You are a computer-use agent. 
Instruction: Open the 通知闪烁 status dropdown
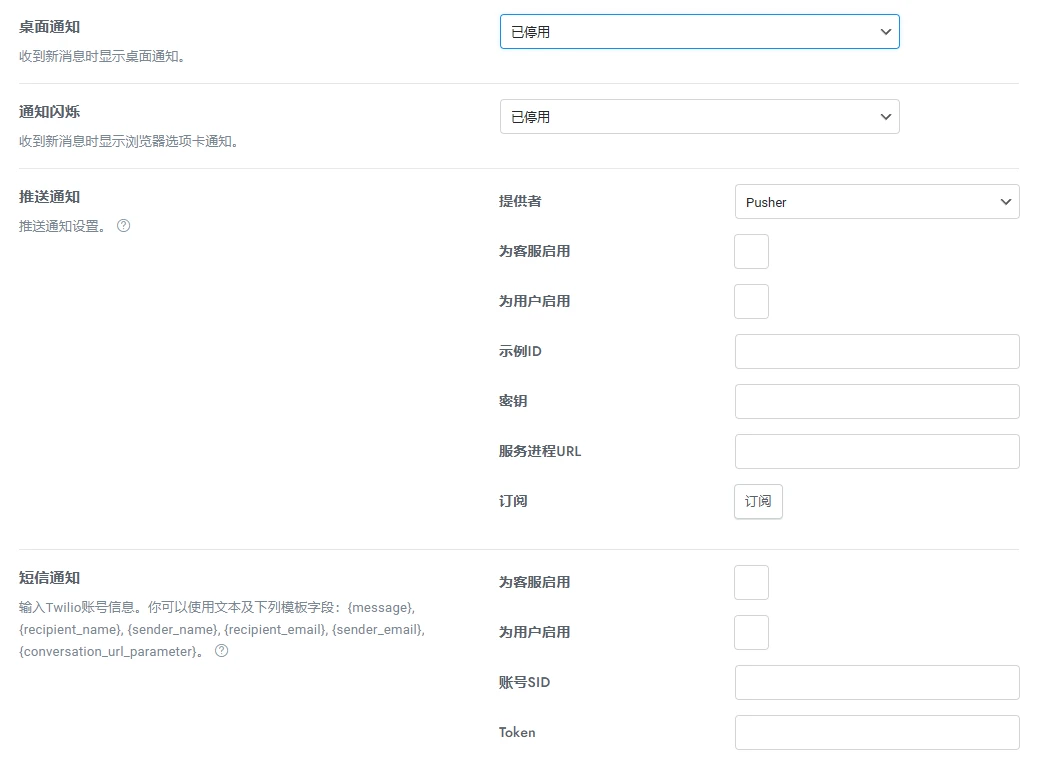tap(699, 116)
